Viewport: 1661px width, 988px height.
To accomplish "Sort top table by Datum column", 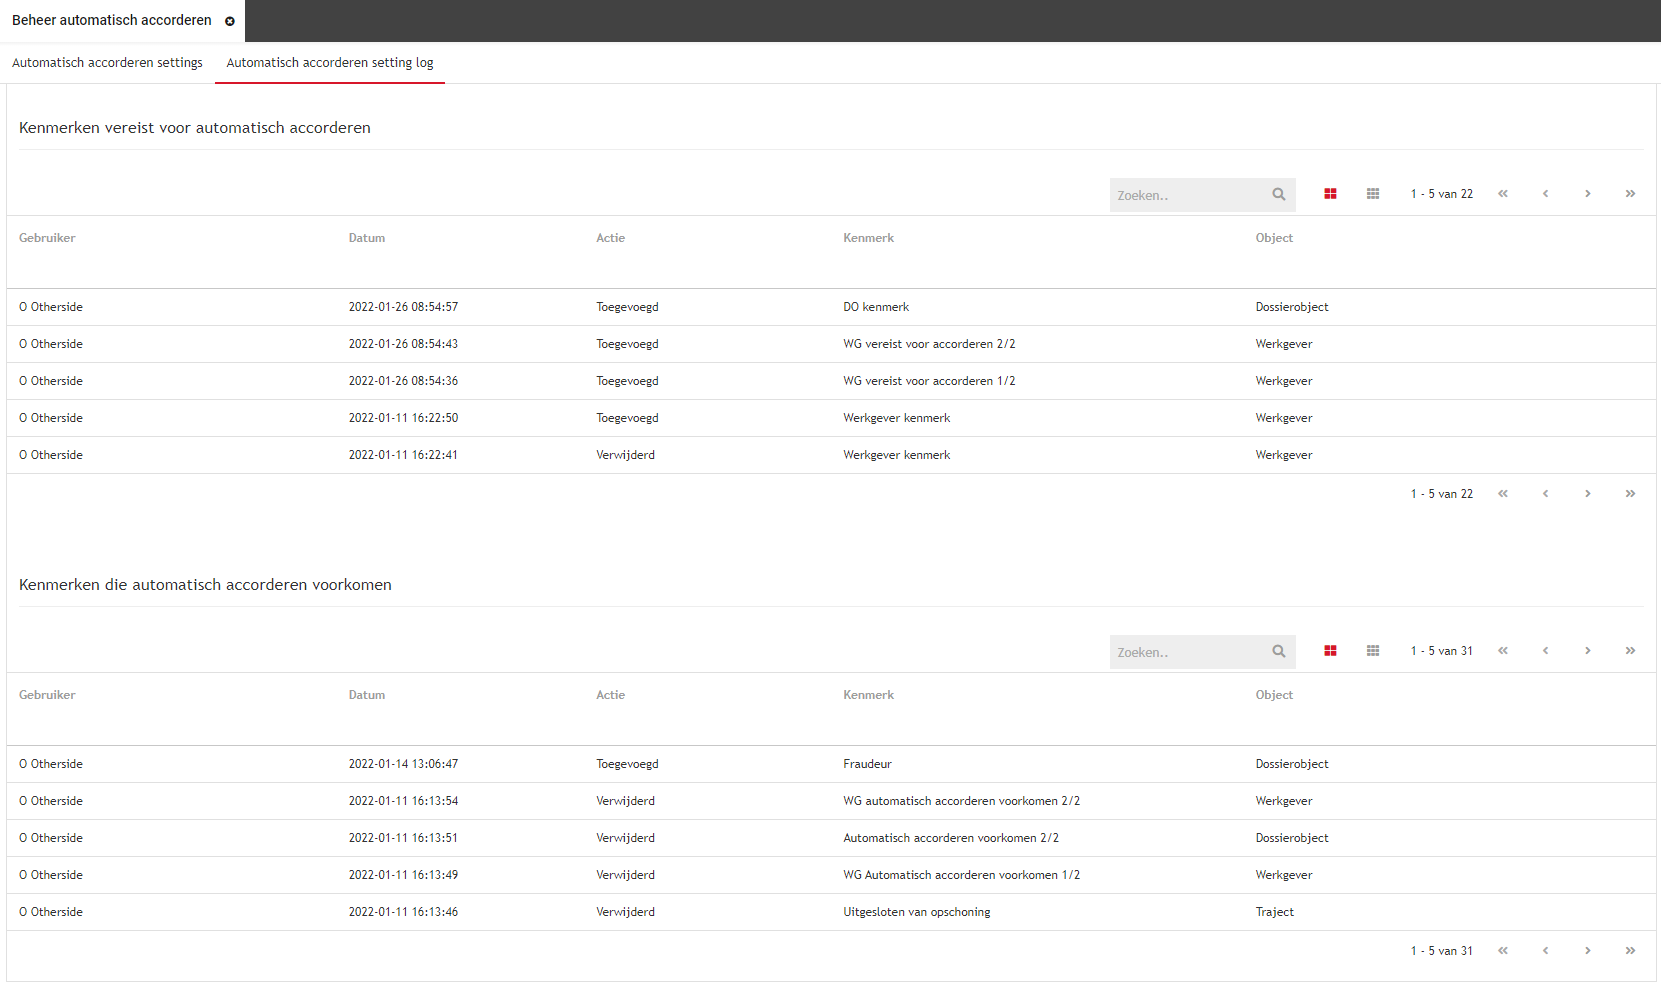I will point(367,238).
